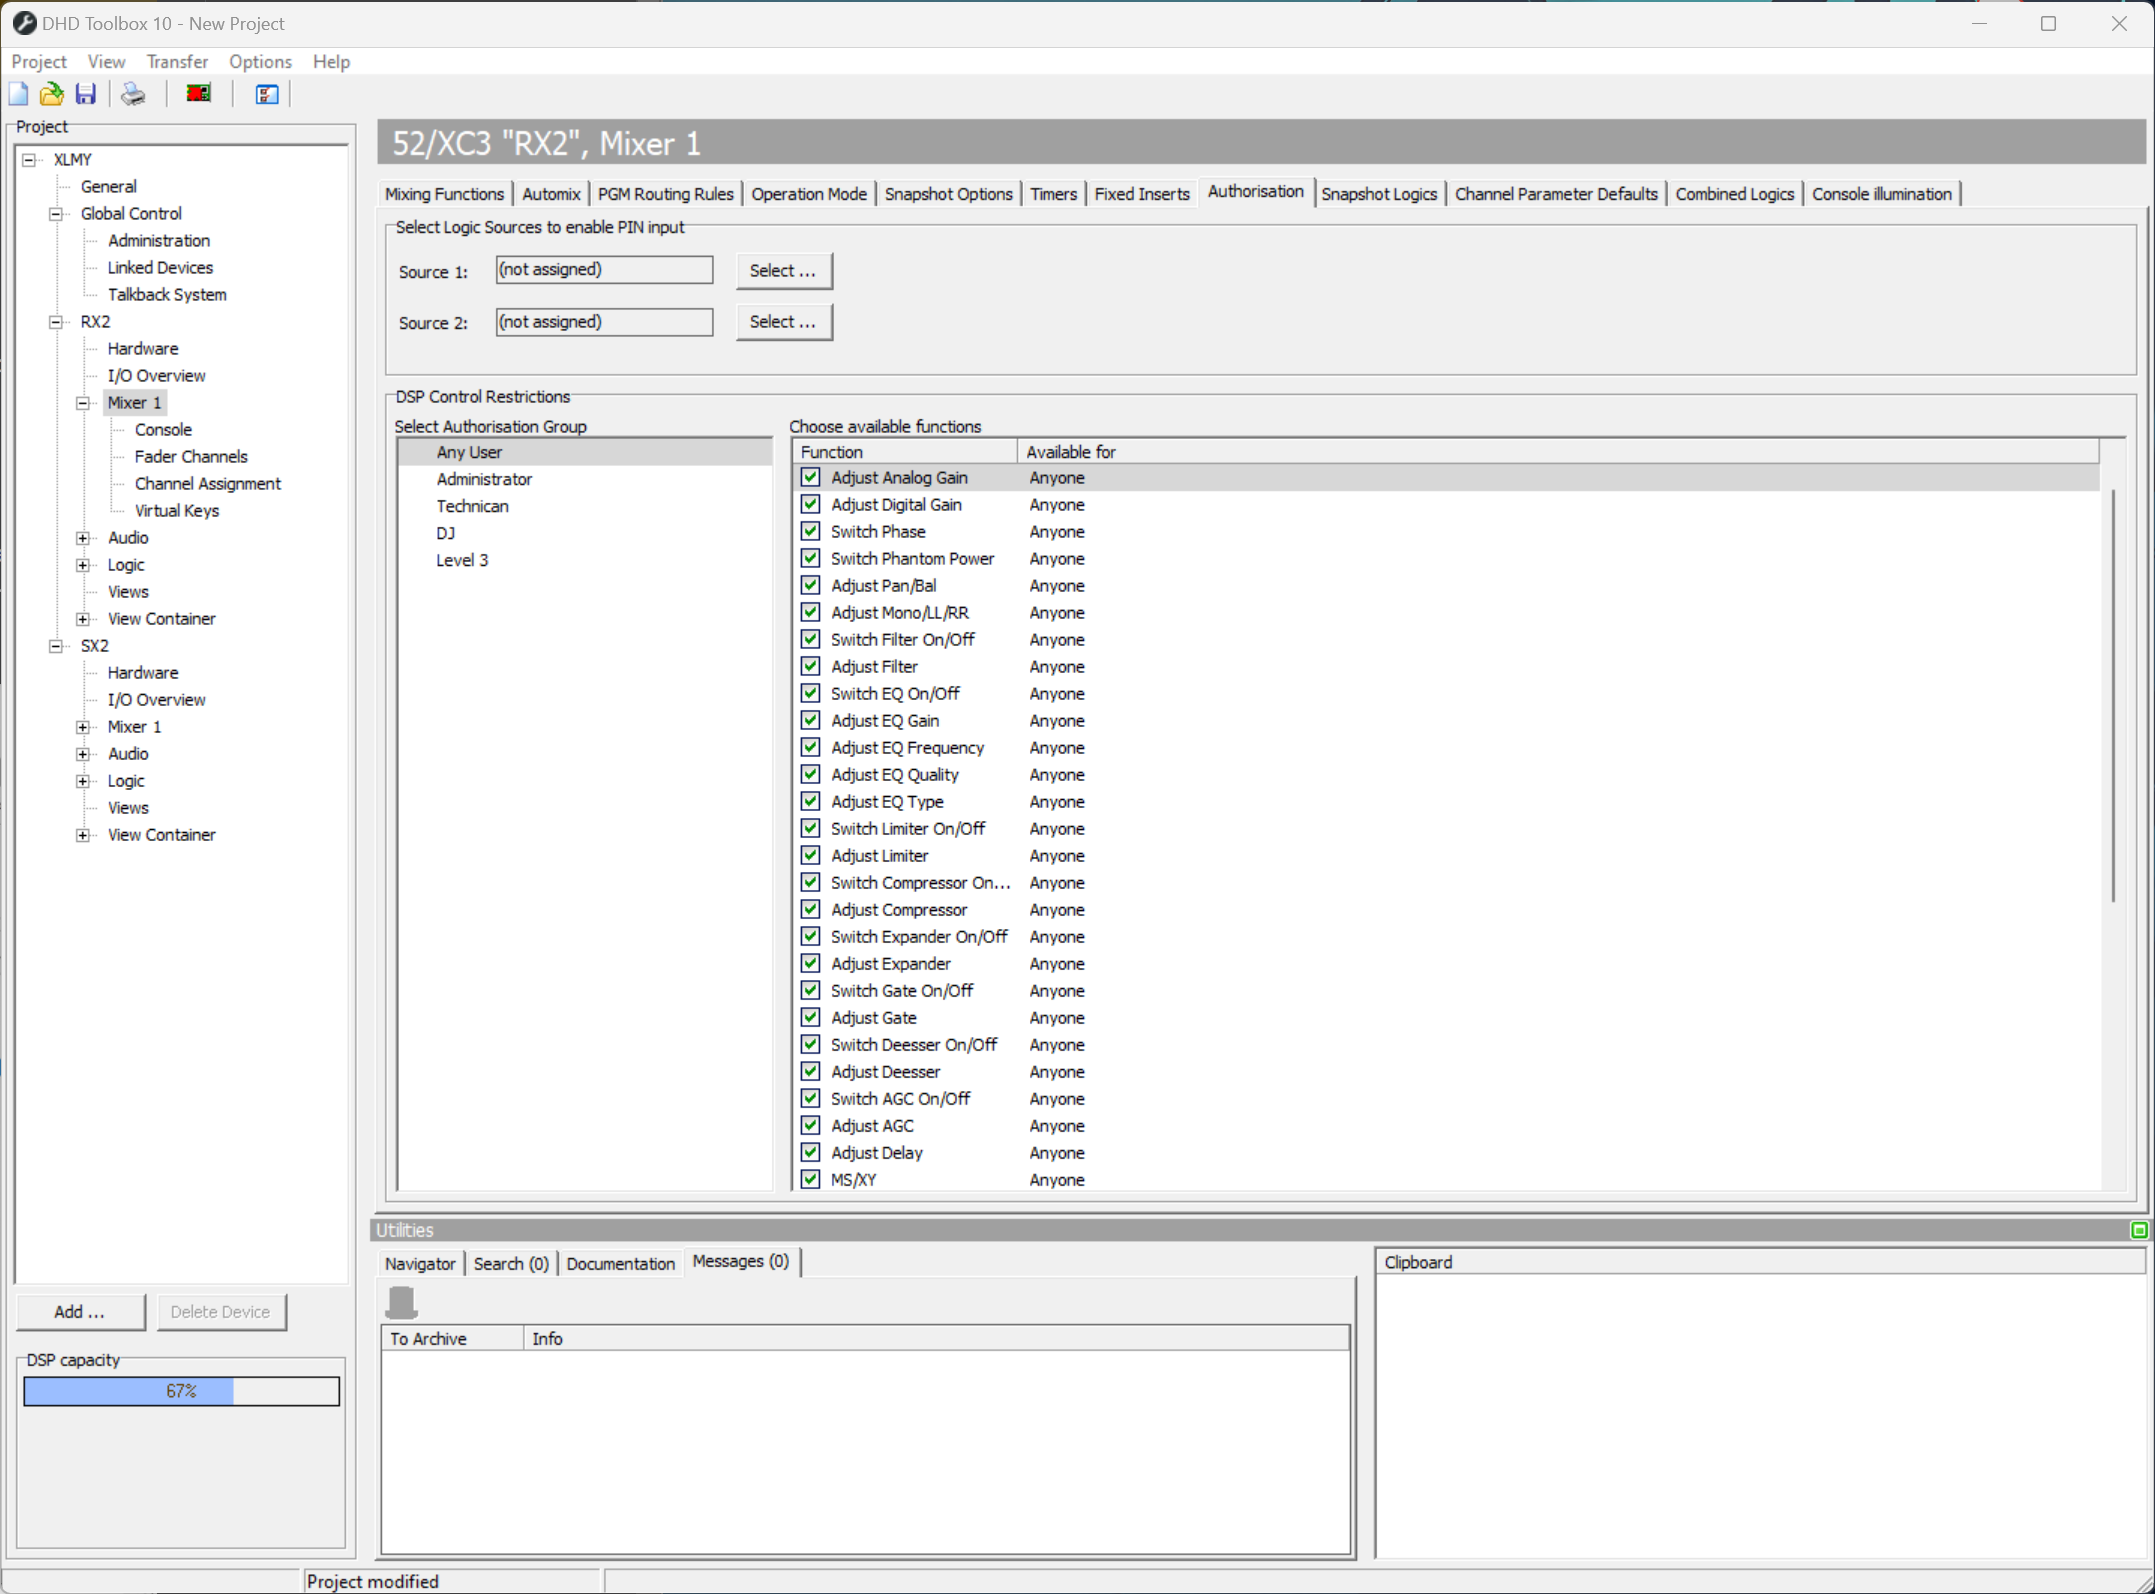Screen dimensions: 2155x1594
Task: Expand the Audio node under RX2
Action: click(83, 537)
